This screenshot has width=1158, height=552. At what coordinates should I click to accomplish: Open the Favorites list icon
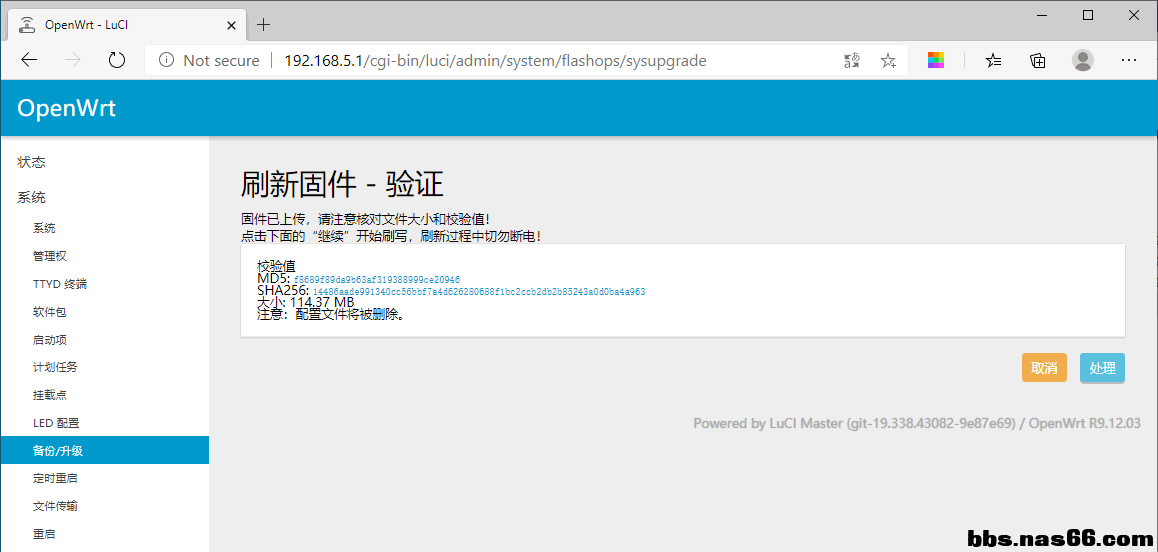click(993, 60)
